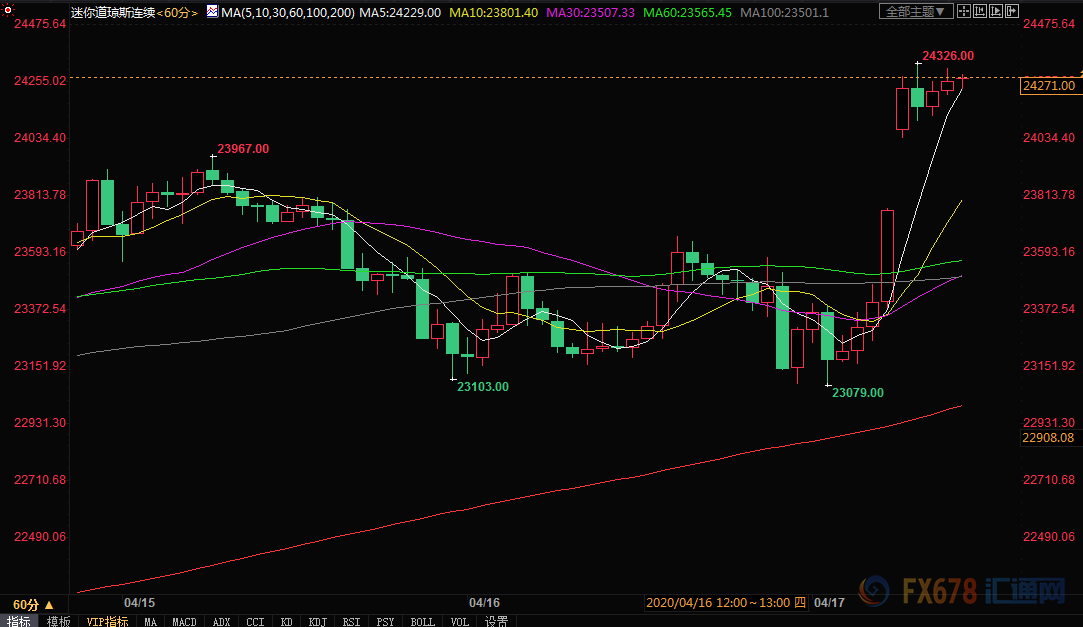Switch to the 模板 tab
The image size is (1083, 627).
pyautogui.click(x=59, y=621)
